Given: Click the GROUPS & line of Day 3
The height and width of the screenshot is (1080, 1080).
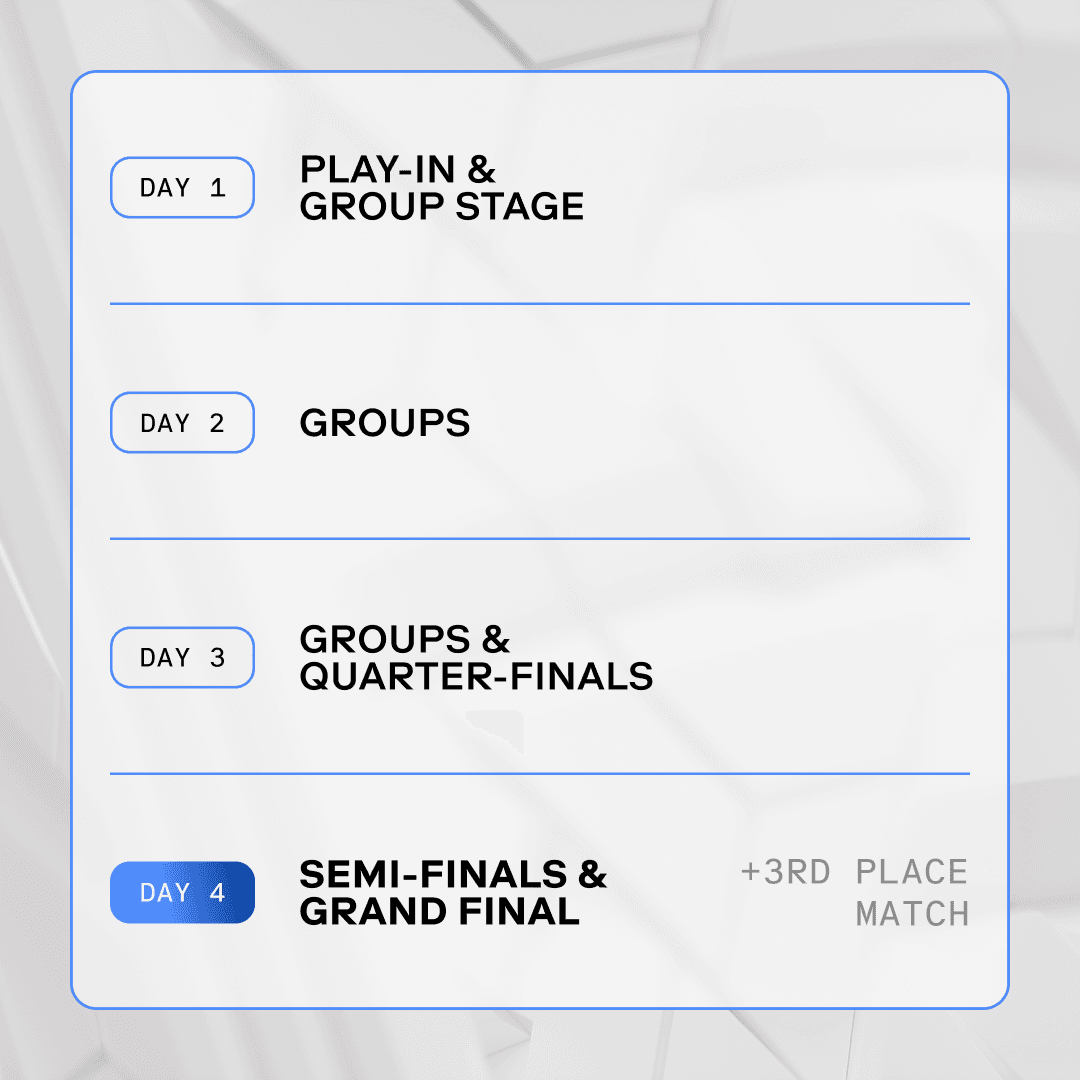Looking at the screenshot, I should pyautogui.click(x=405, y=639).
